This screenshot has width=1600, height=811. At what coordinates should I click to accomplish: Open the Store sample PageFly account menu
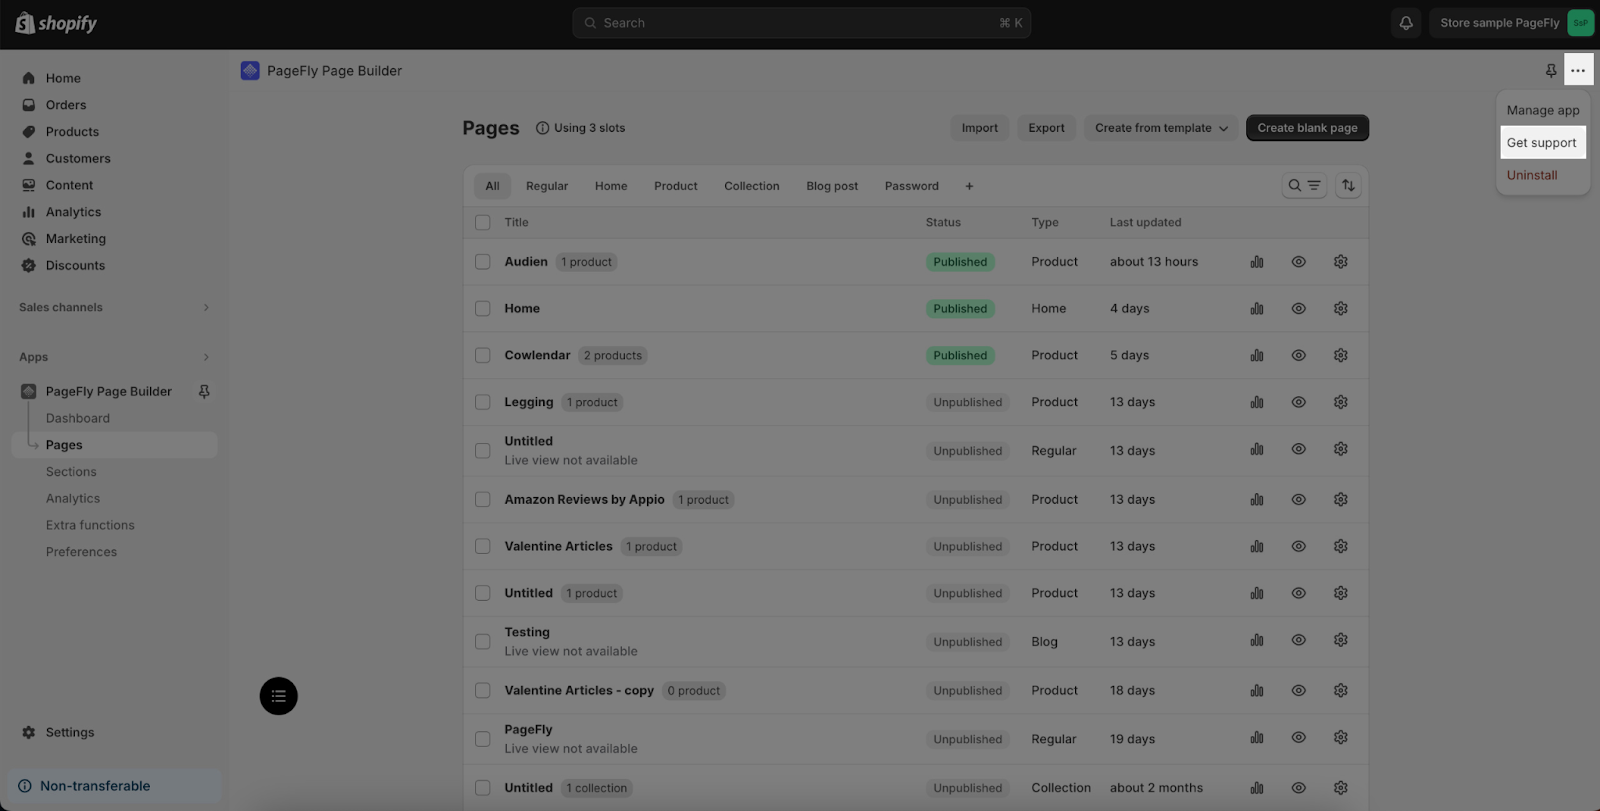click(x=1513, y=23)
